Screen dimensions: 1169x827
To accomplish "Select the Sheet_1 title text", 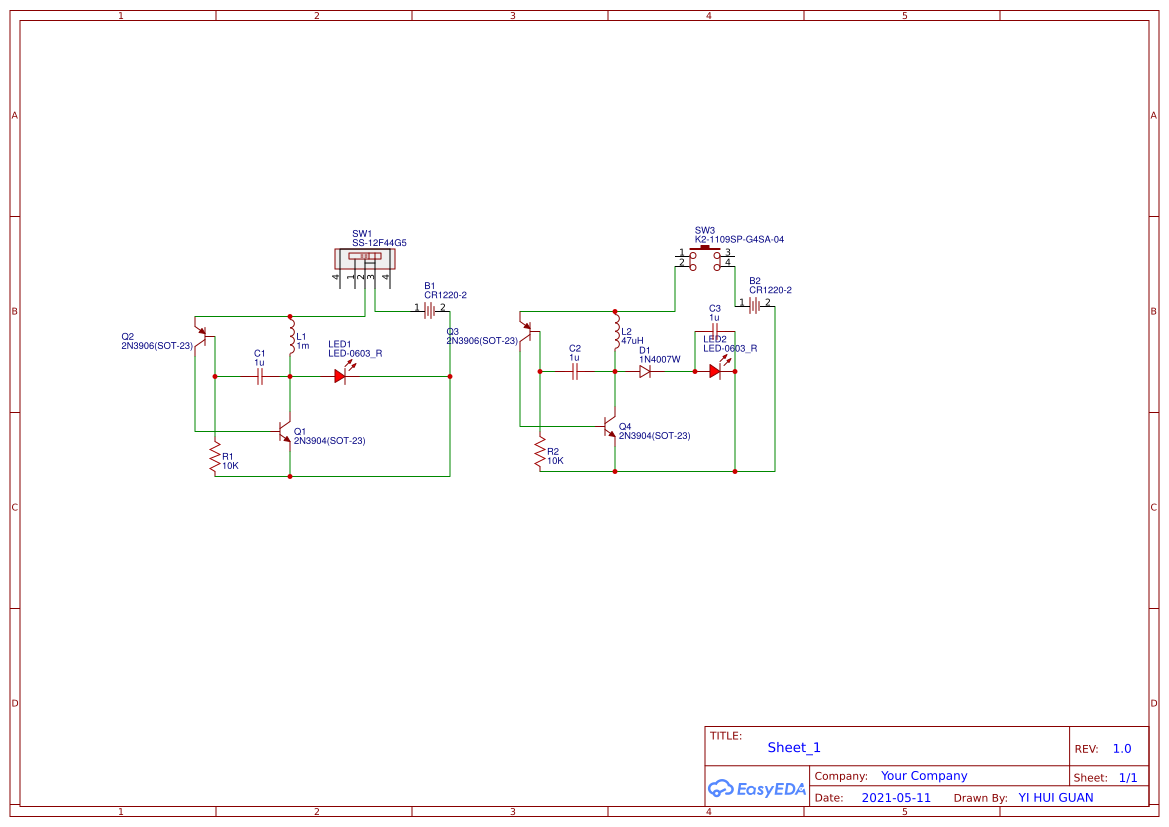I will click(x=794, y=748).
